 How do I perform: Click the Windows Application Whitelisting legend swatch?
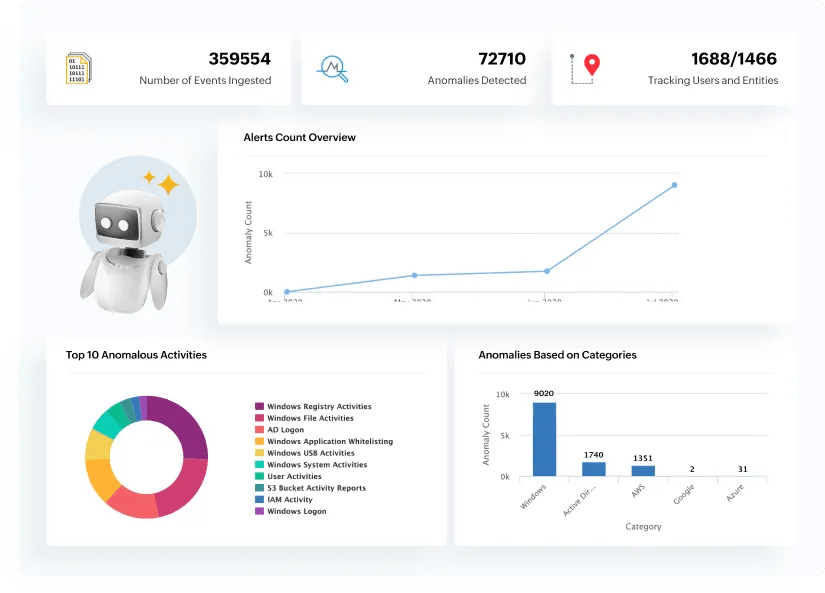click(x=259, y=441)
